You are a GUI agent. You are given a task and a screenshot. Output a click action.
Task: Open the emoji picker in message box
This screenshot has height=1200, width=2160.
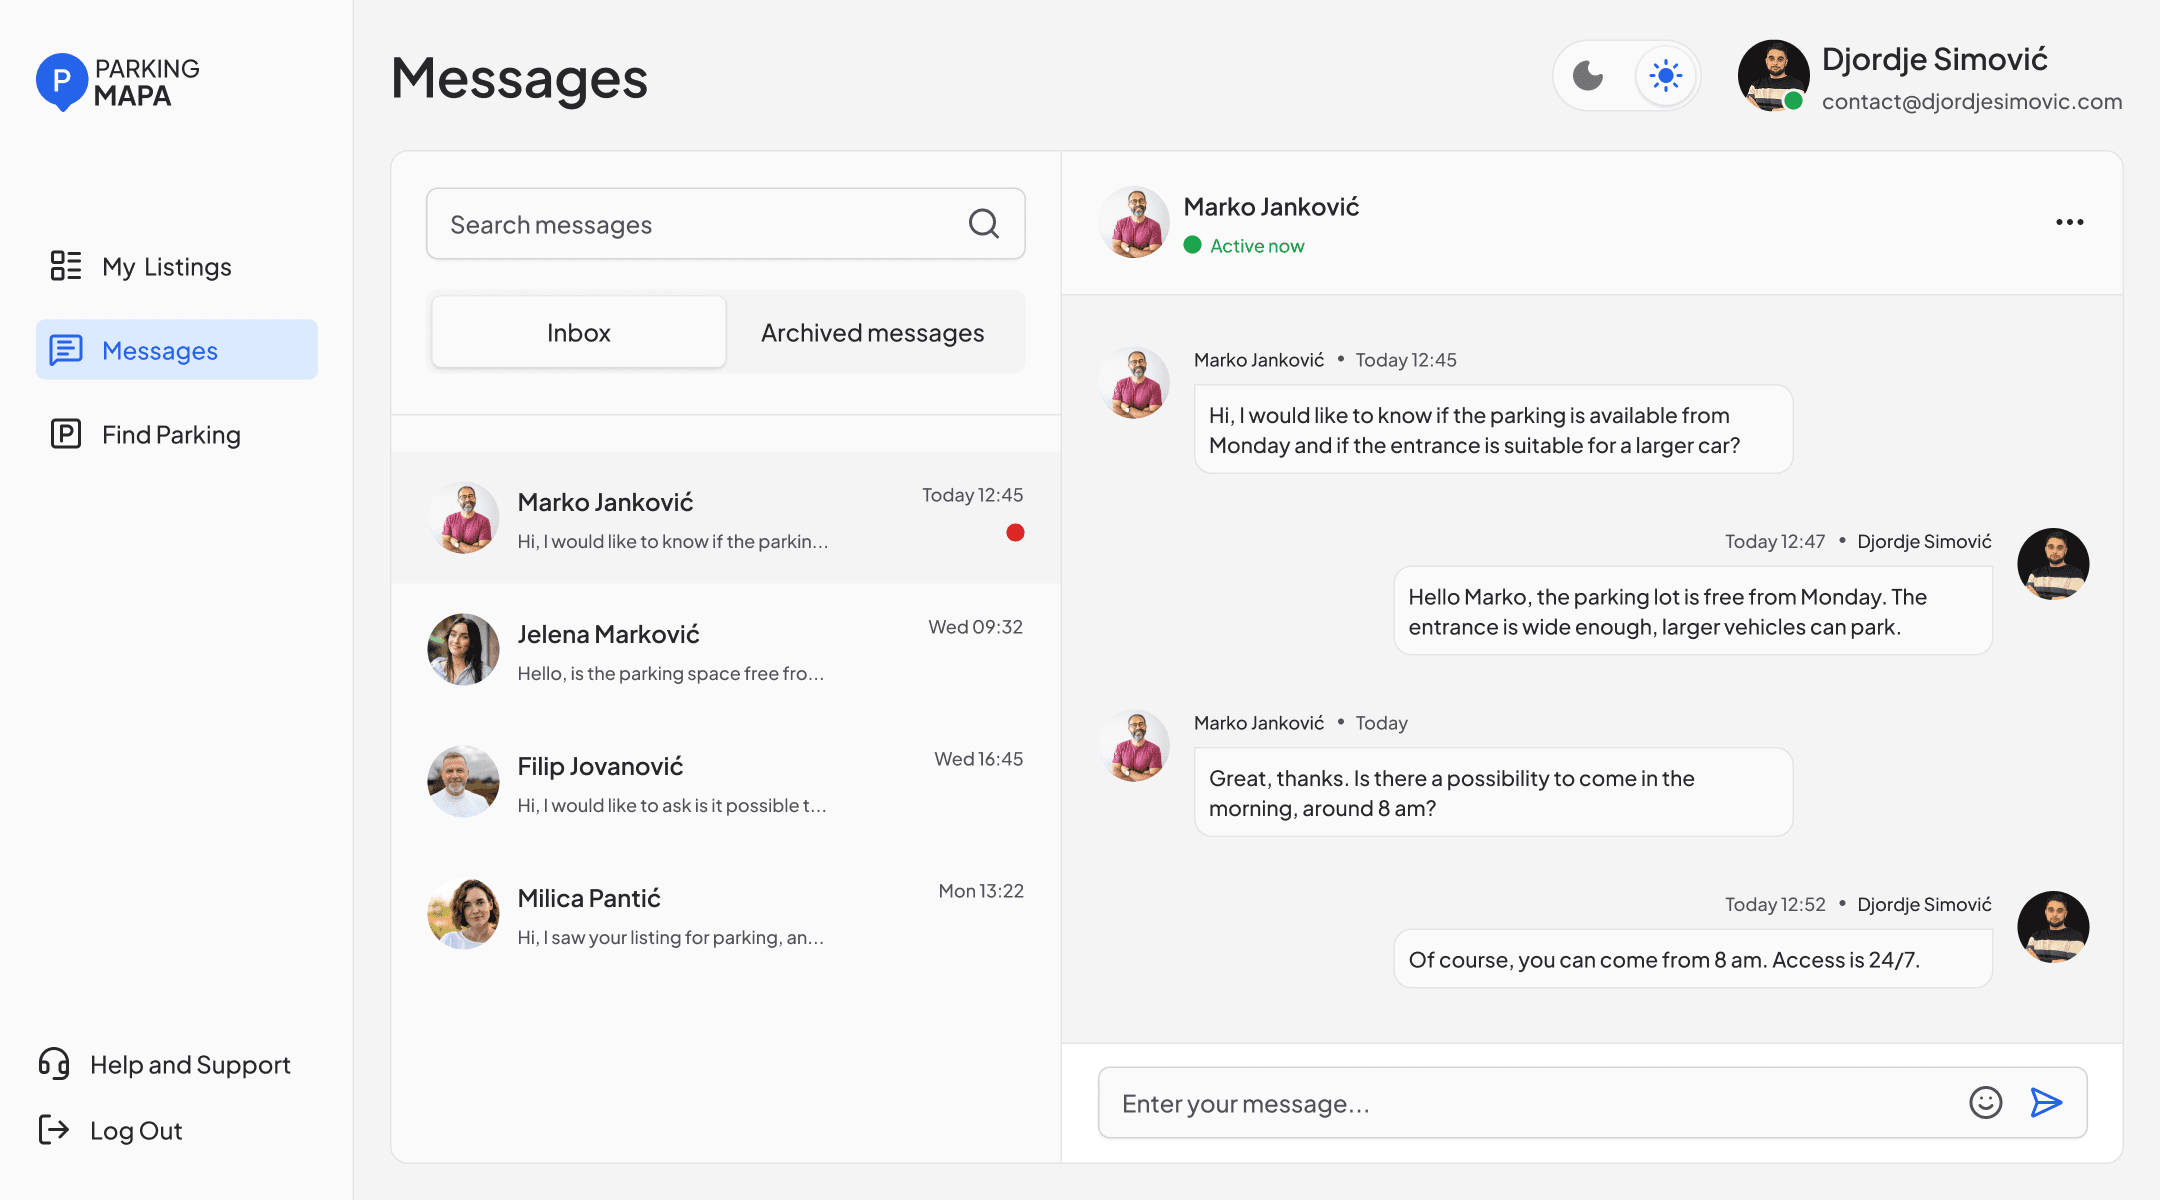tap(1985, 1102)
